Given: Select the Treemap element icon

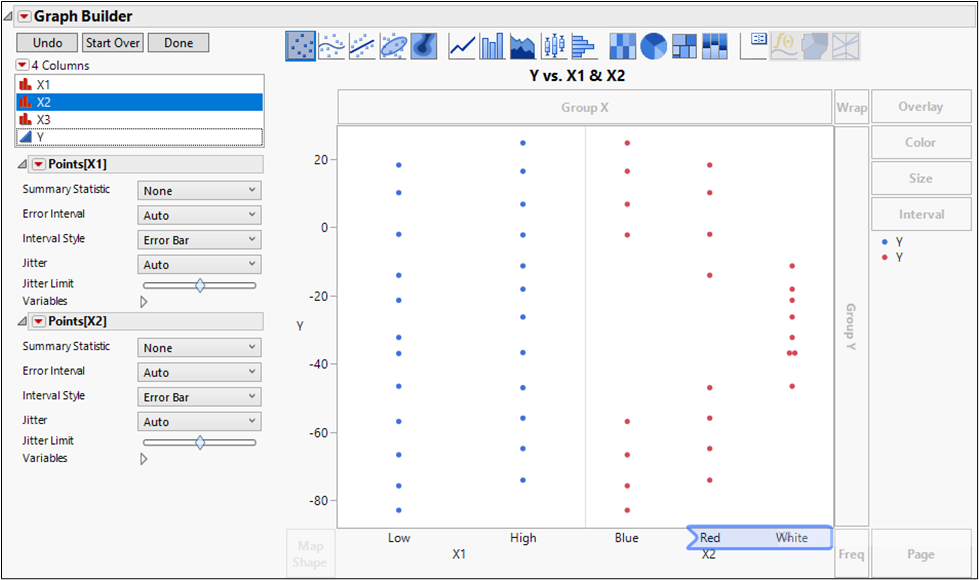Looking at the screenshot, I should click(x=684, y=46).
